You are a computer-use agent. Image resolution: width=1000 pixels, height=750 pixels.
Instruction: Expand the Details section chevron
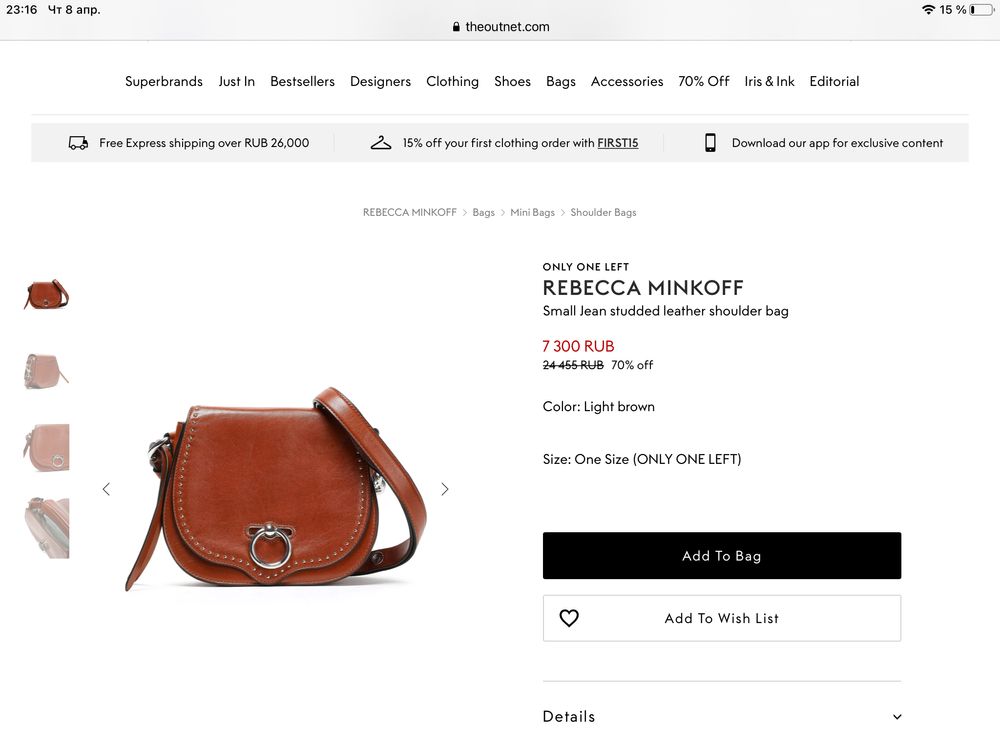pos(897,717)
